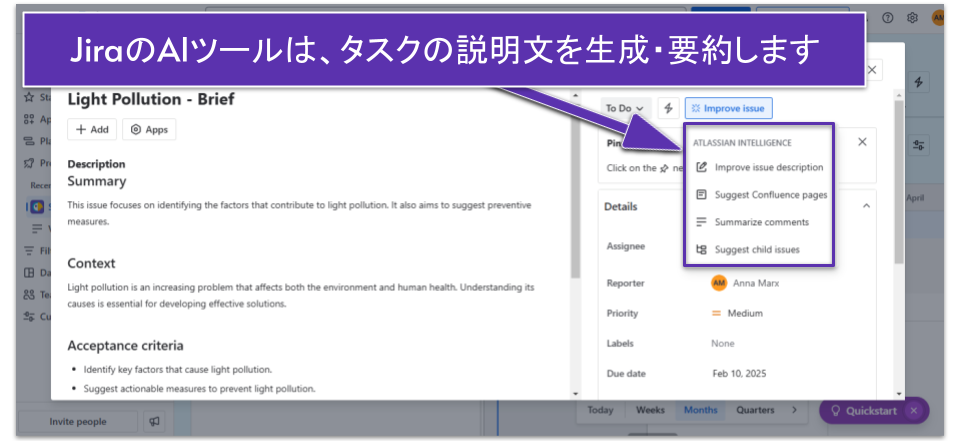Click the Assignee field label
This screenshot has width=960, height=441.
tap(626, 246)
